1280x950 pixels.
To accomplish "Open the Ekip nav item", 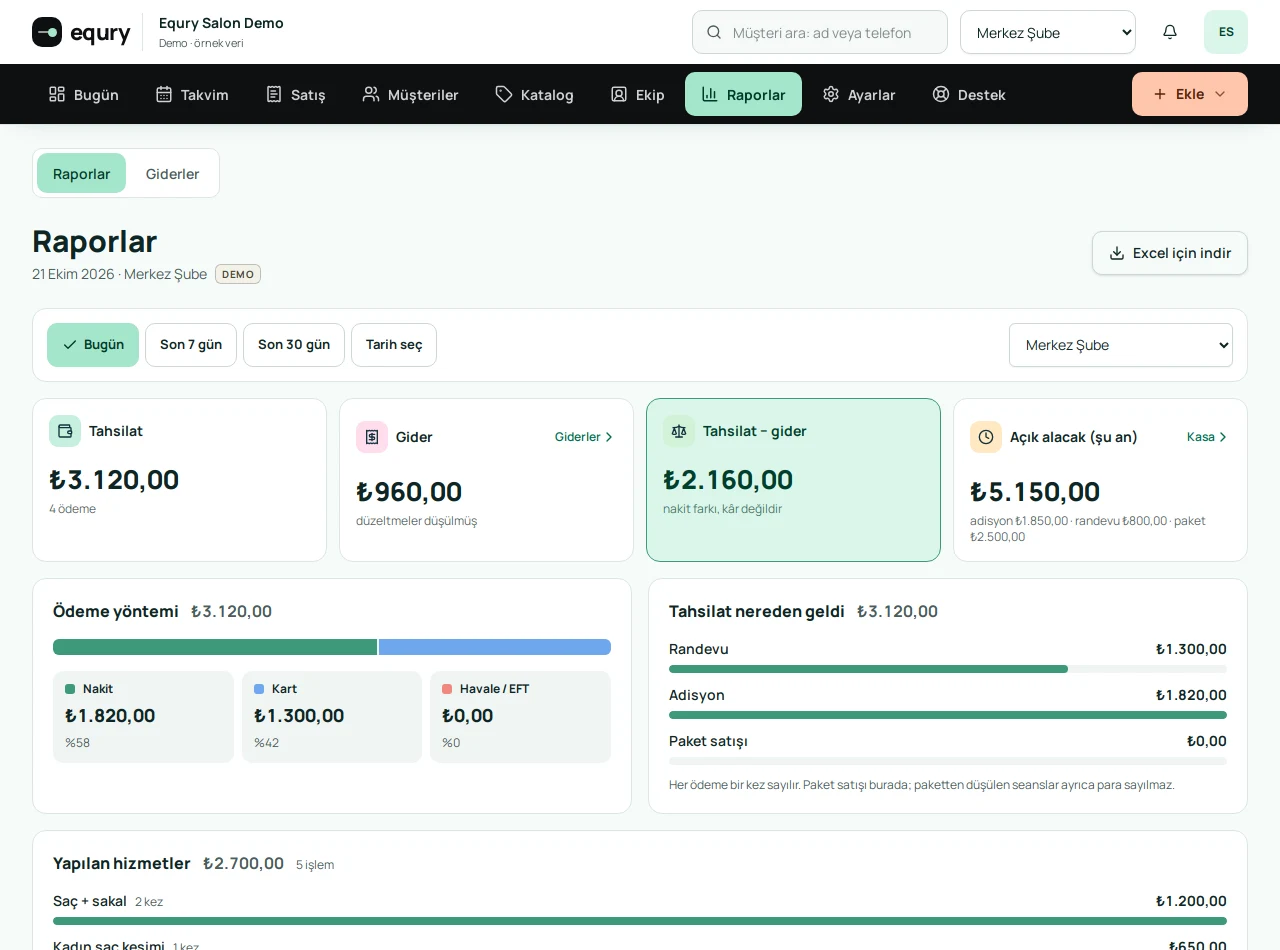I will pos(637,94).
